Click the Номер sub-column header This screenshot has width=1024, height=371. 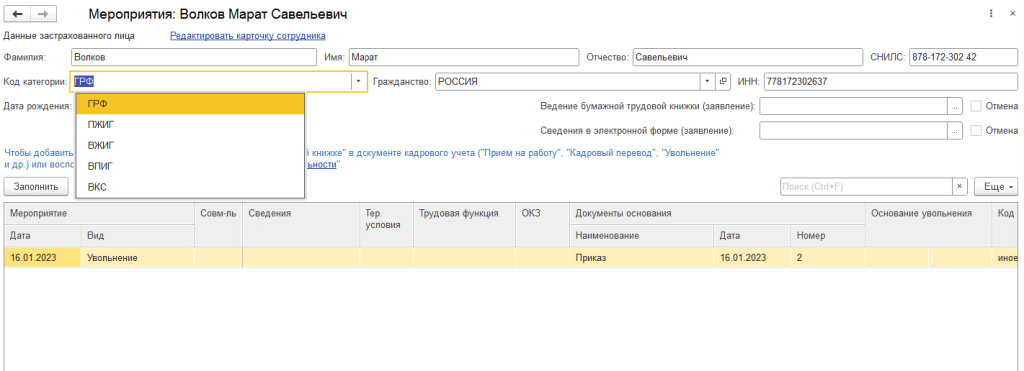click(x=827, y=235)
